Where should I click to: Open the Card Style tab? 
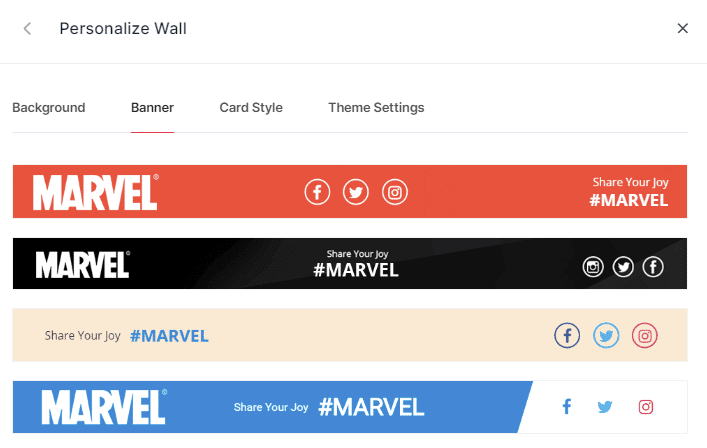[x=251, y=108]
